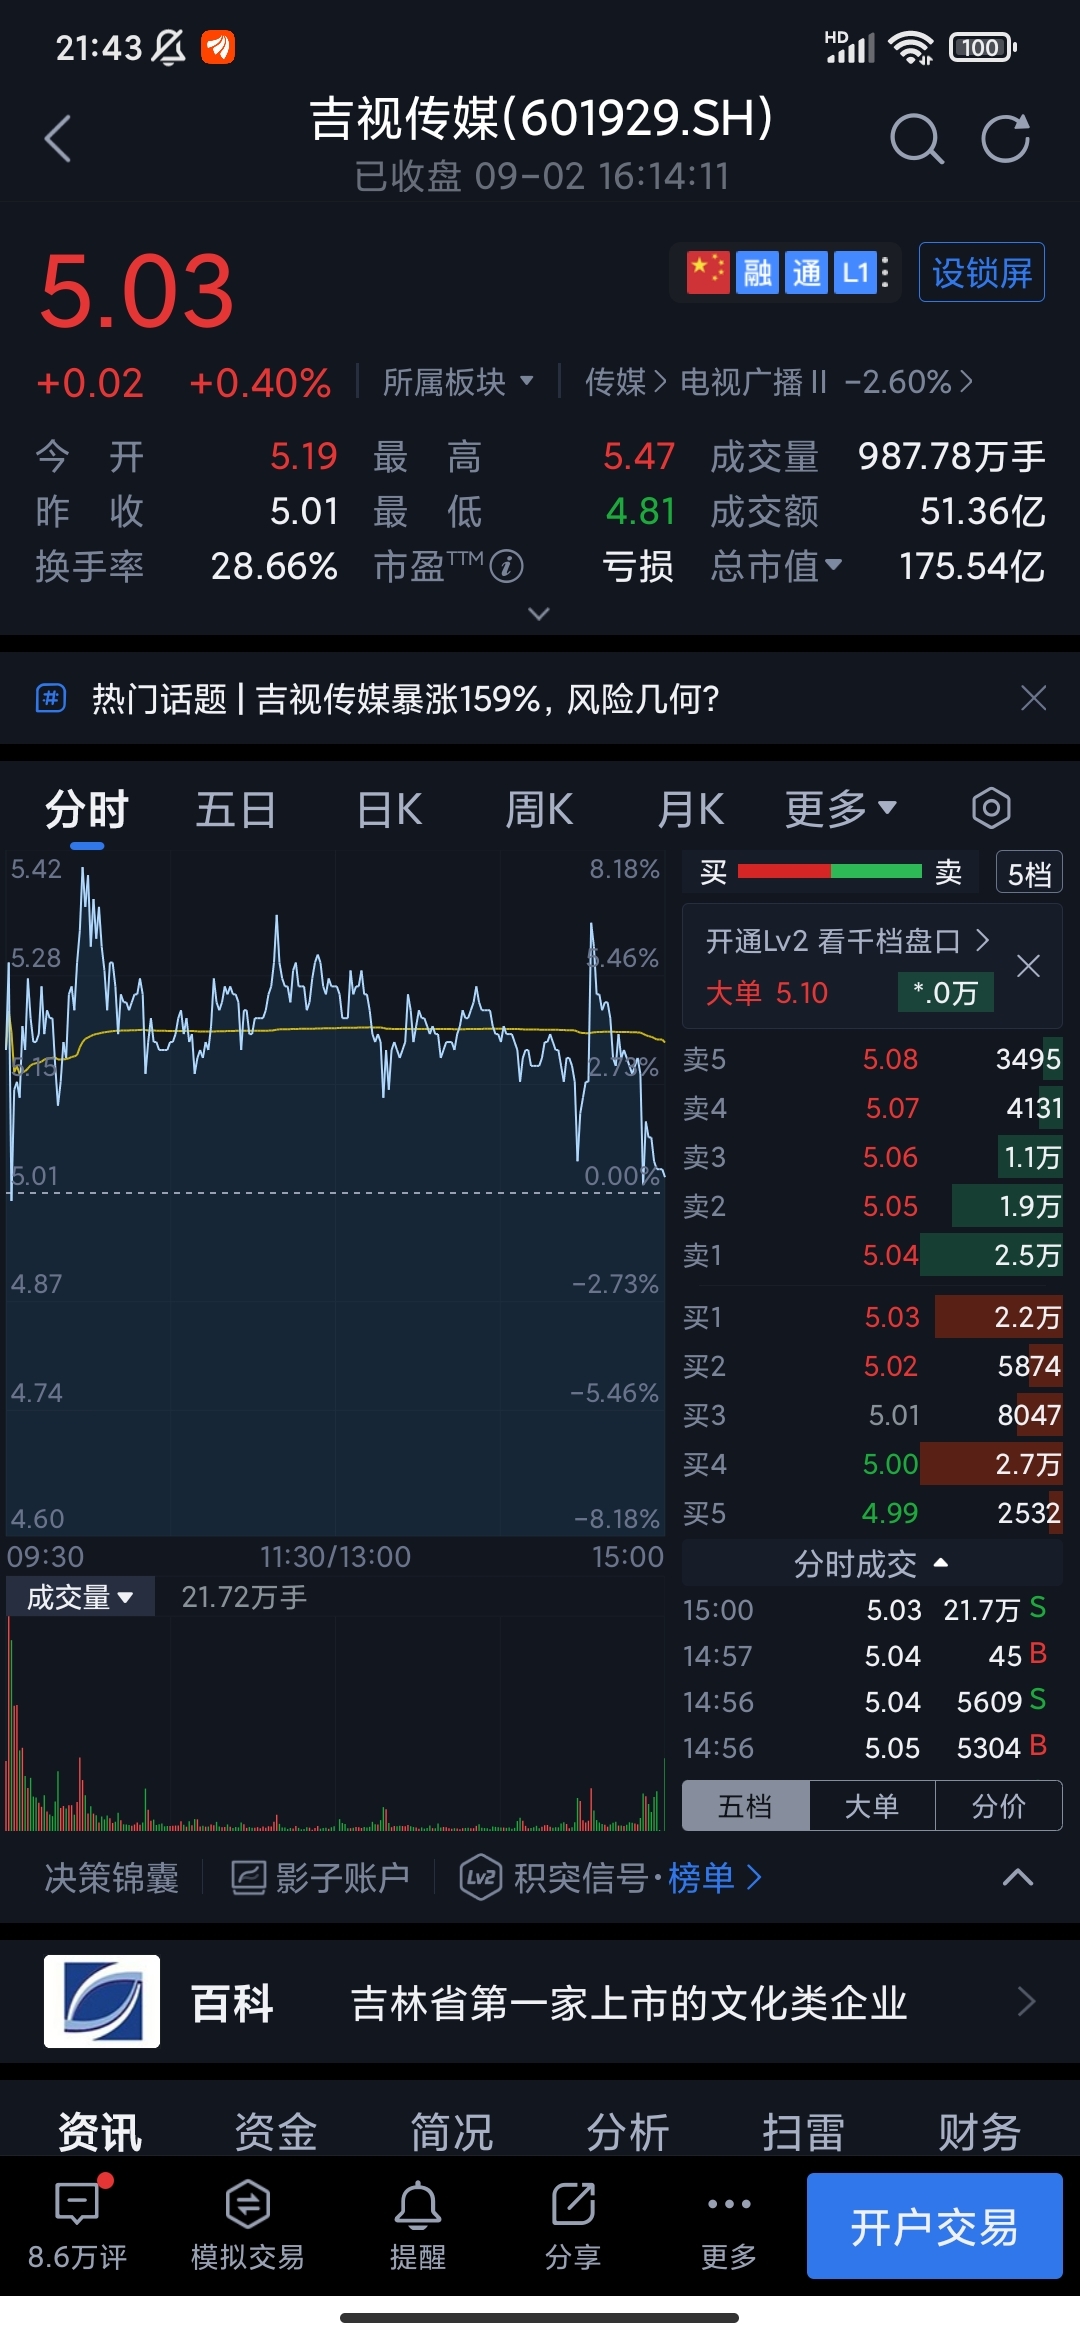
Task: Open the 百科 row right chevron
Action: (x=1026, y=2002)
